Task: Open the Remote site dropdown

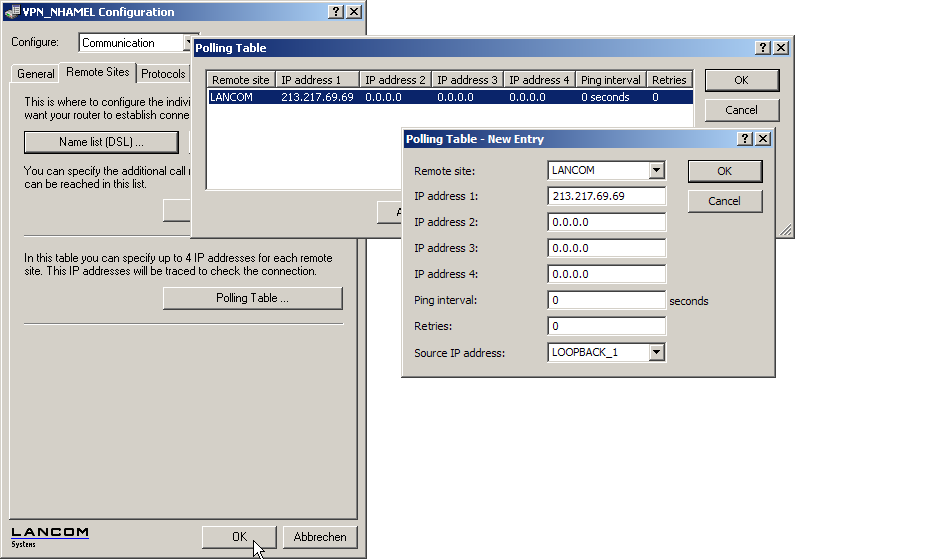Action: pyautogui.click(x=656, y=170)
